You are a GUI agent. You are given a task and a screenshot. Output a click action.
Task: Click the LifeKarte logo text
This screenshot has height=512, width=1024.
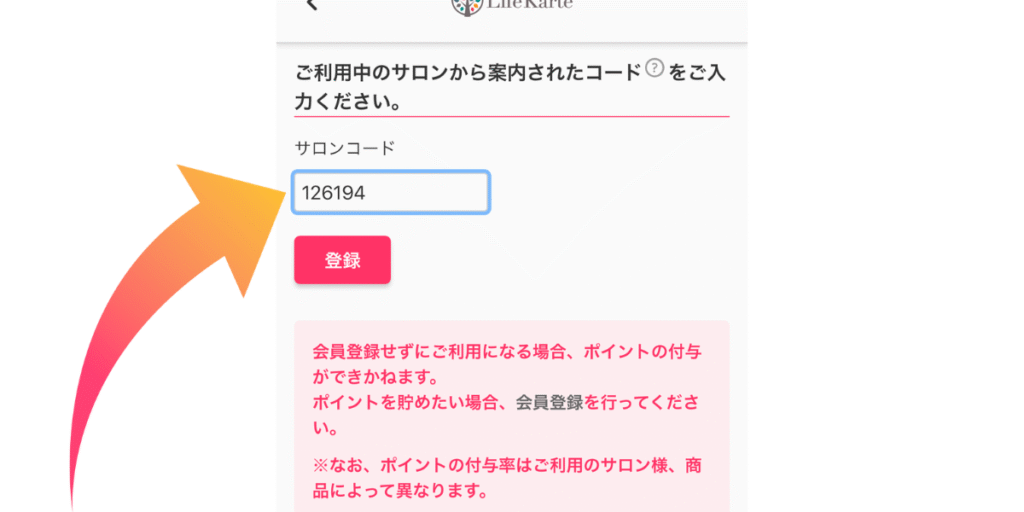click(531, 4)
